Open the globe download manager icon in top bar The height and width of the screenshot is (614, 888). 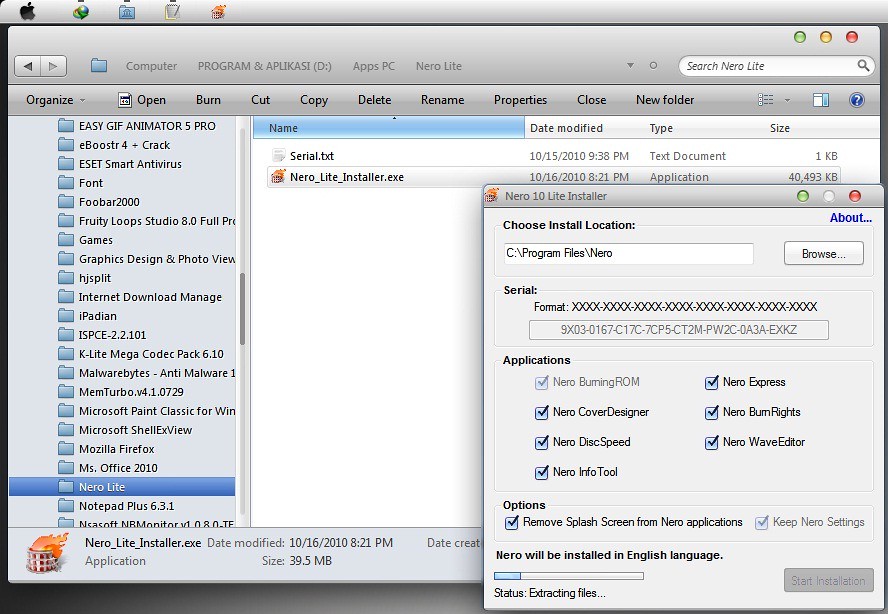(81, 11)
